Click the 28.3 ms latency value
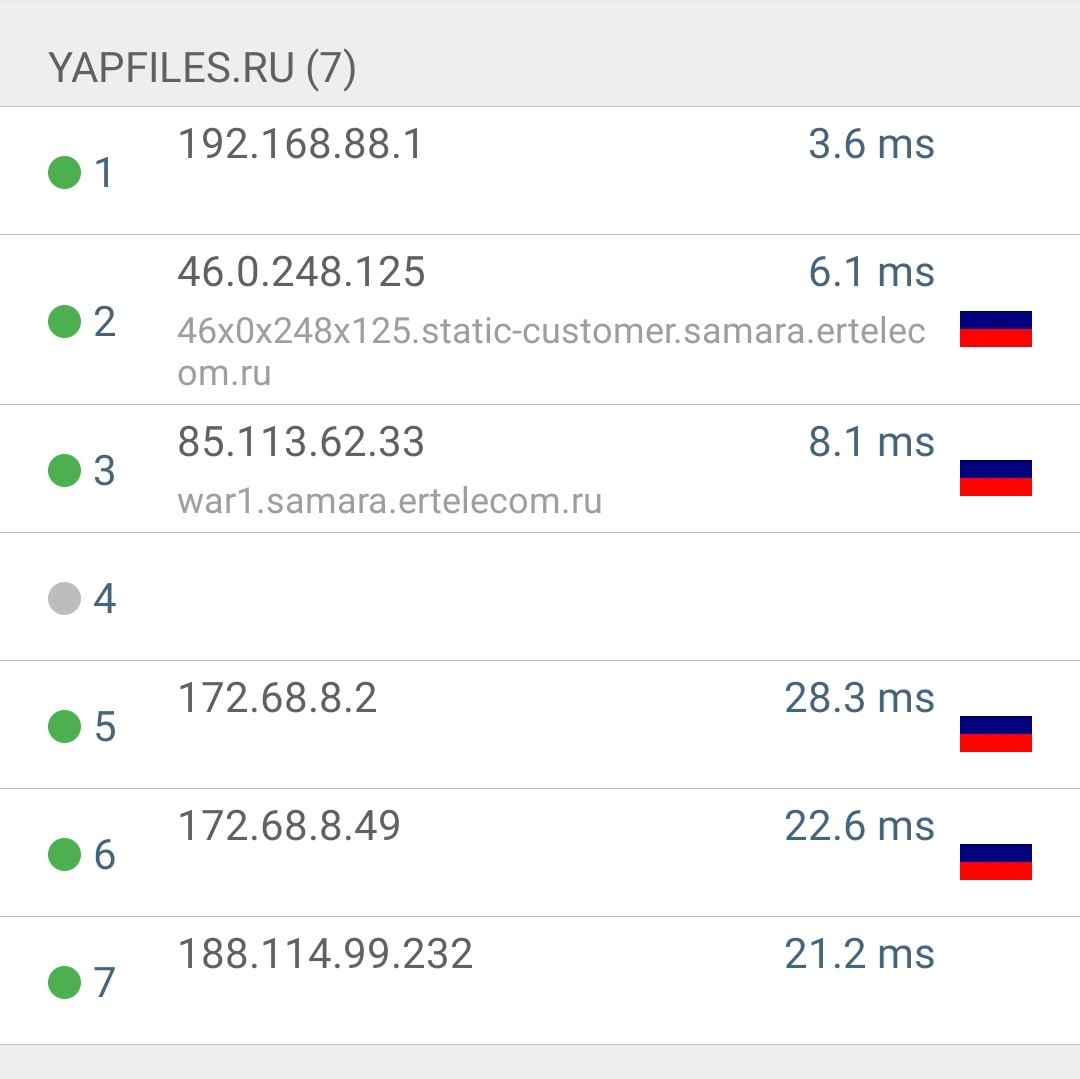Image resolution: width=1080 pixels, height=1079 pixels. 859,698
